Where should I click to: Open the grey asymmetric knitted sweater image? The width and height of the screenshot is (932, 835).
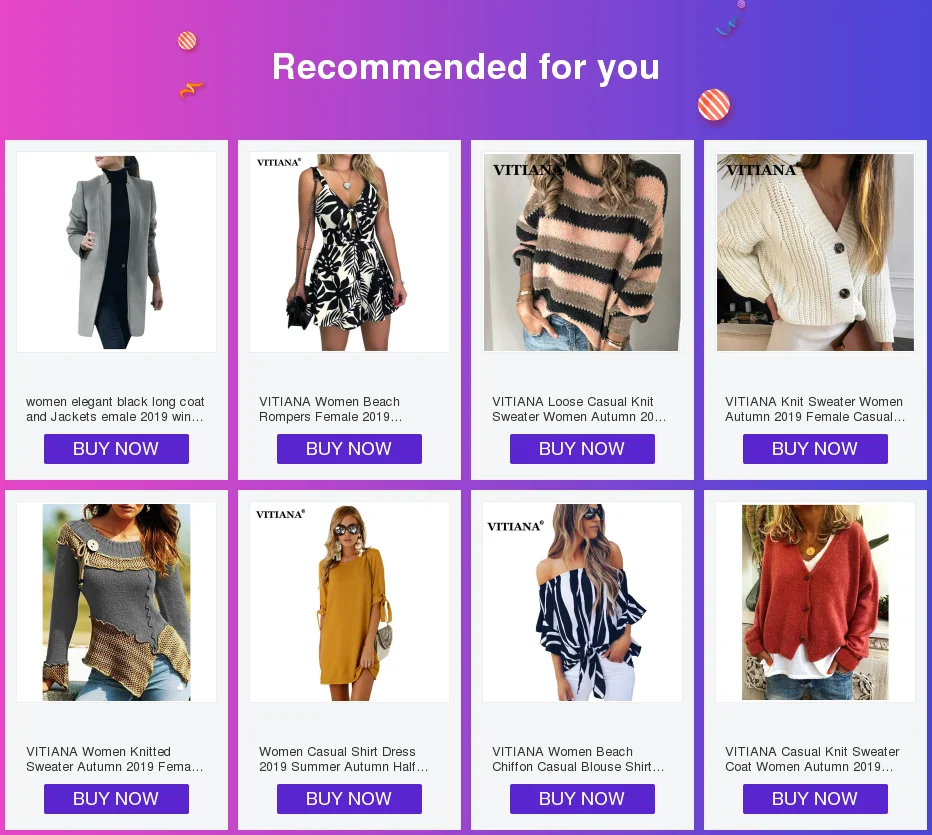coord(116,602)
